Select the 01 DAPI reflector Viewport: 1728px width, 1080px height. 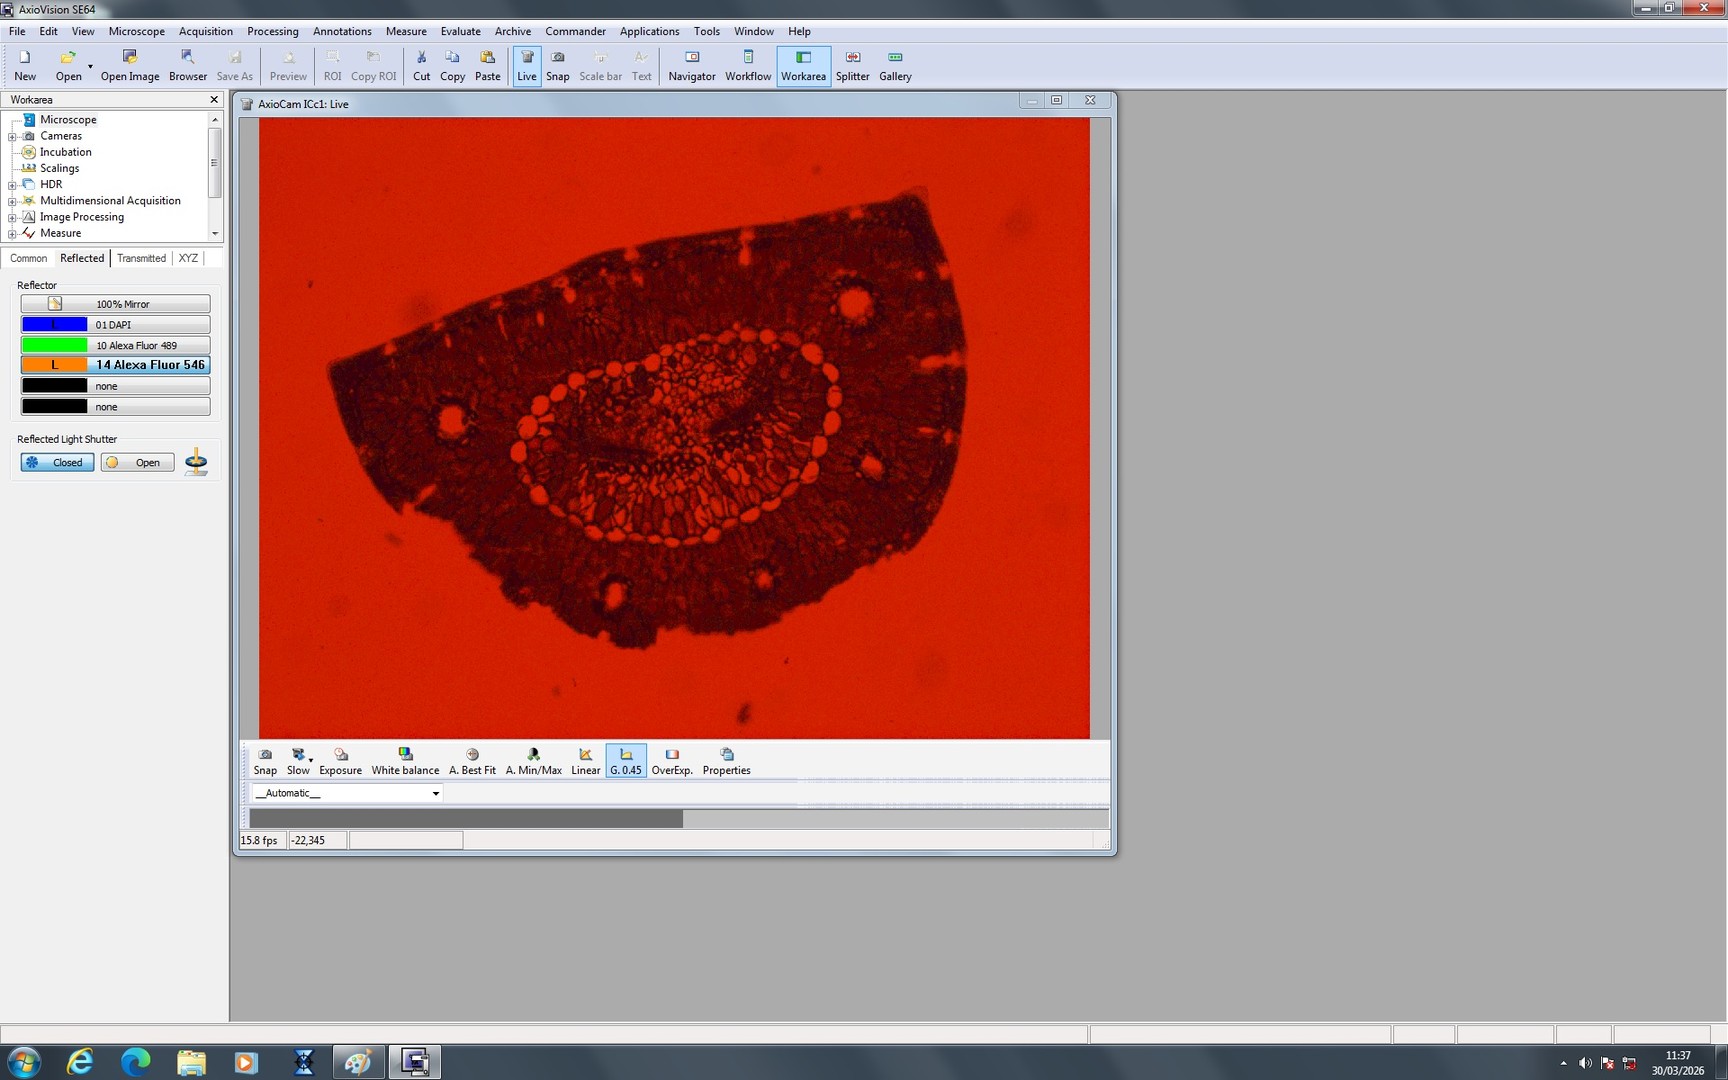(115, 324)
